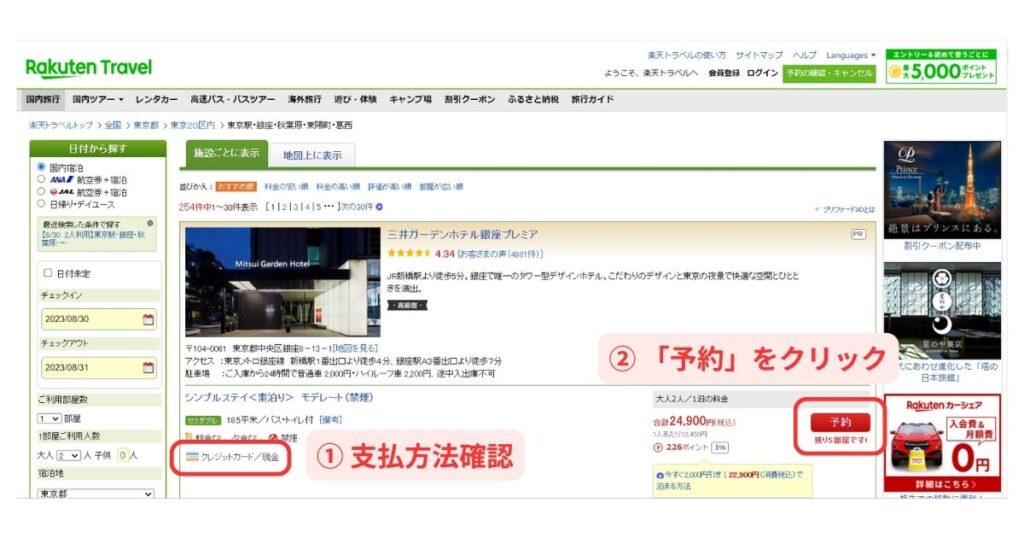
Task: Click the next 30 results arrow icon
Action: (x=379, y=206)
